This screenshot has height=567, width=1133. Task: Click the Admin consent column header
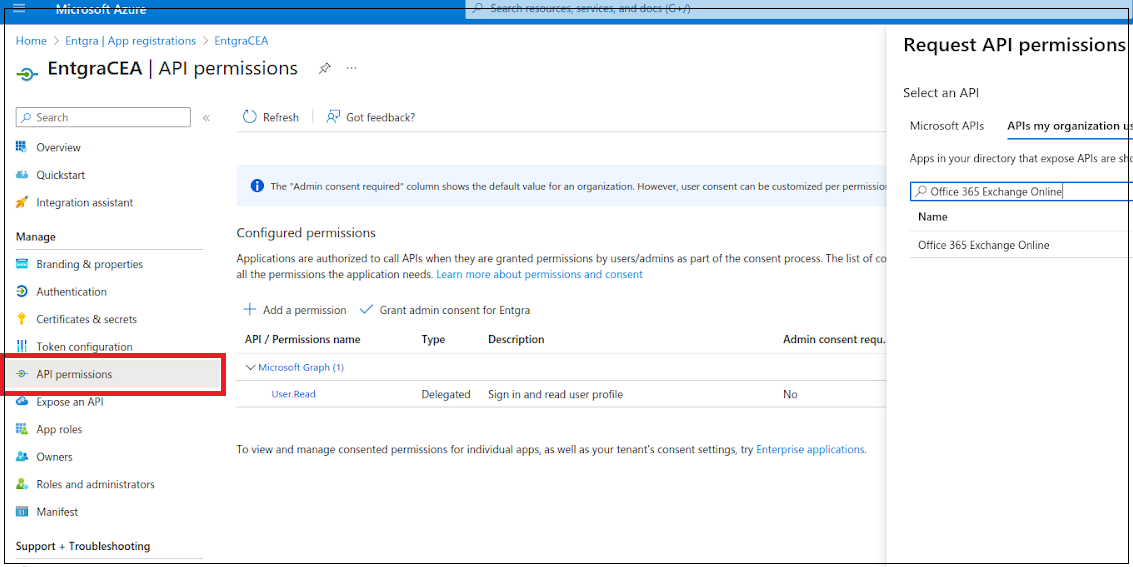[x=835, y=339]
